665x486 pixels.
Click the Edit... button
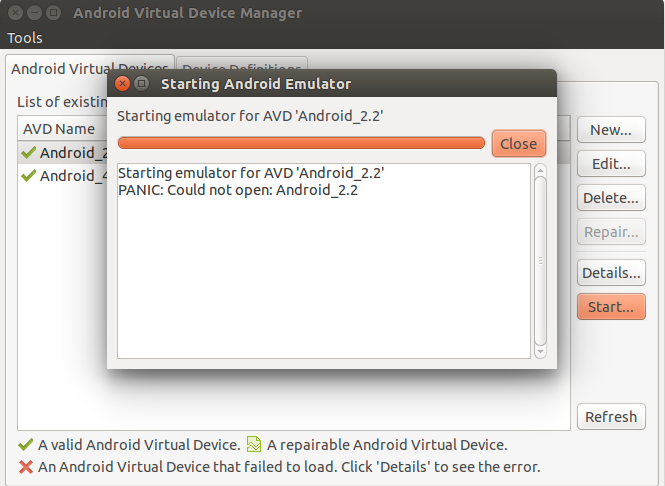[611, 164]
